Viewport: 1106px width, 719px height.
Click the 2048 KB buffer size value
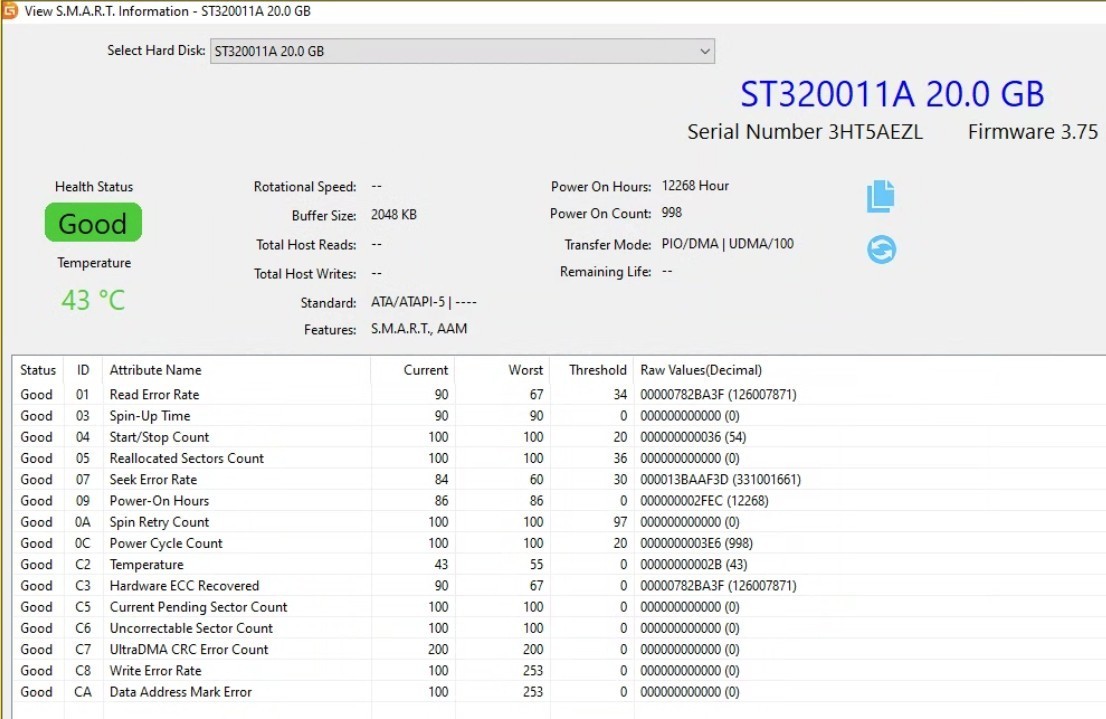[394, 215]
